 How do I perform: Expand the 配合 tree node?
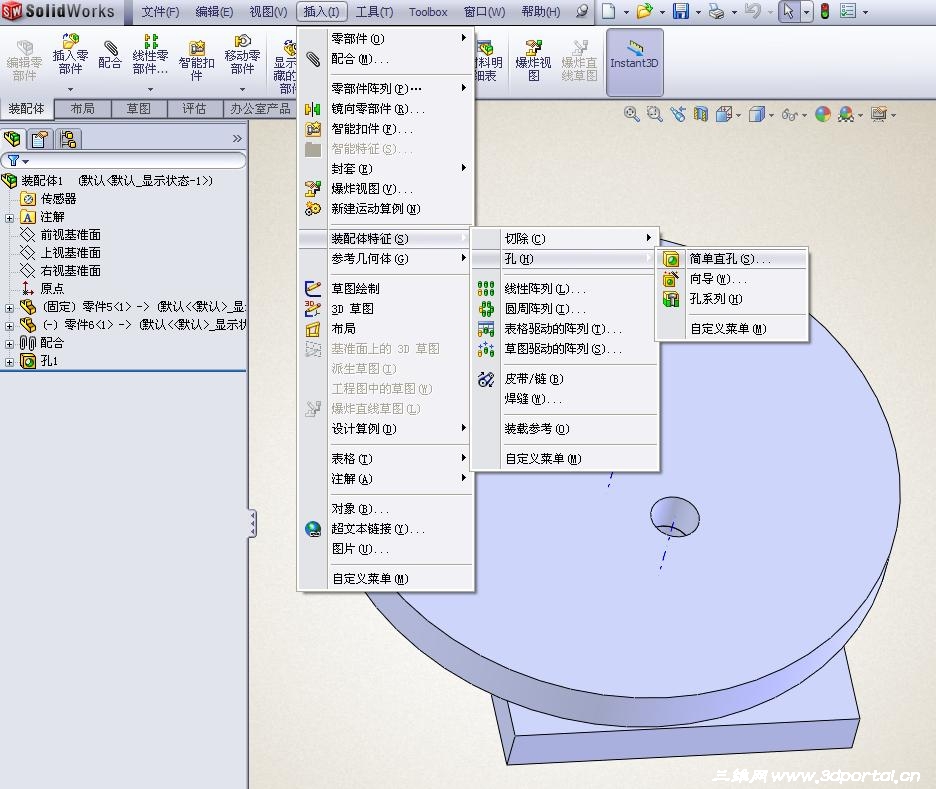9,344
